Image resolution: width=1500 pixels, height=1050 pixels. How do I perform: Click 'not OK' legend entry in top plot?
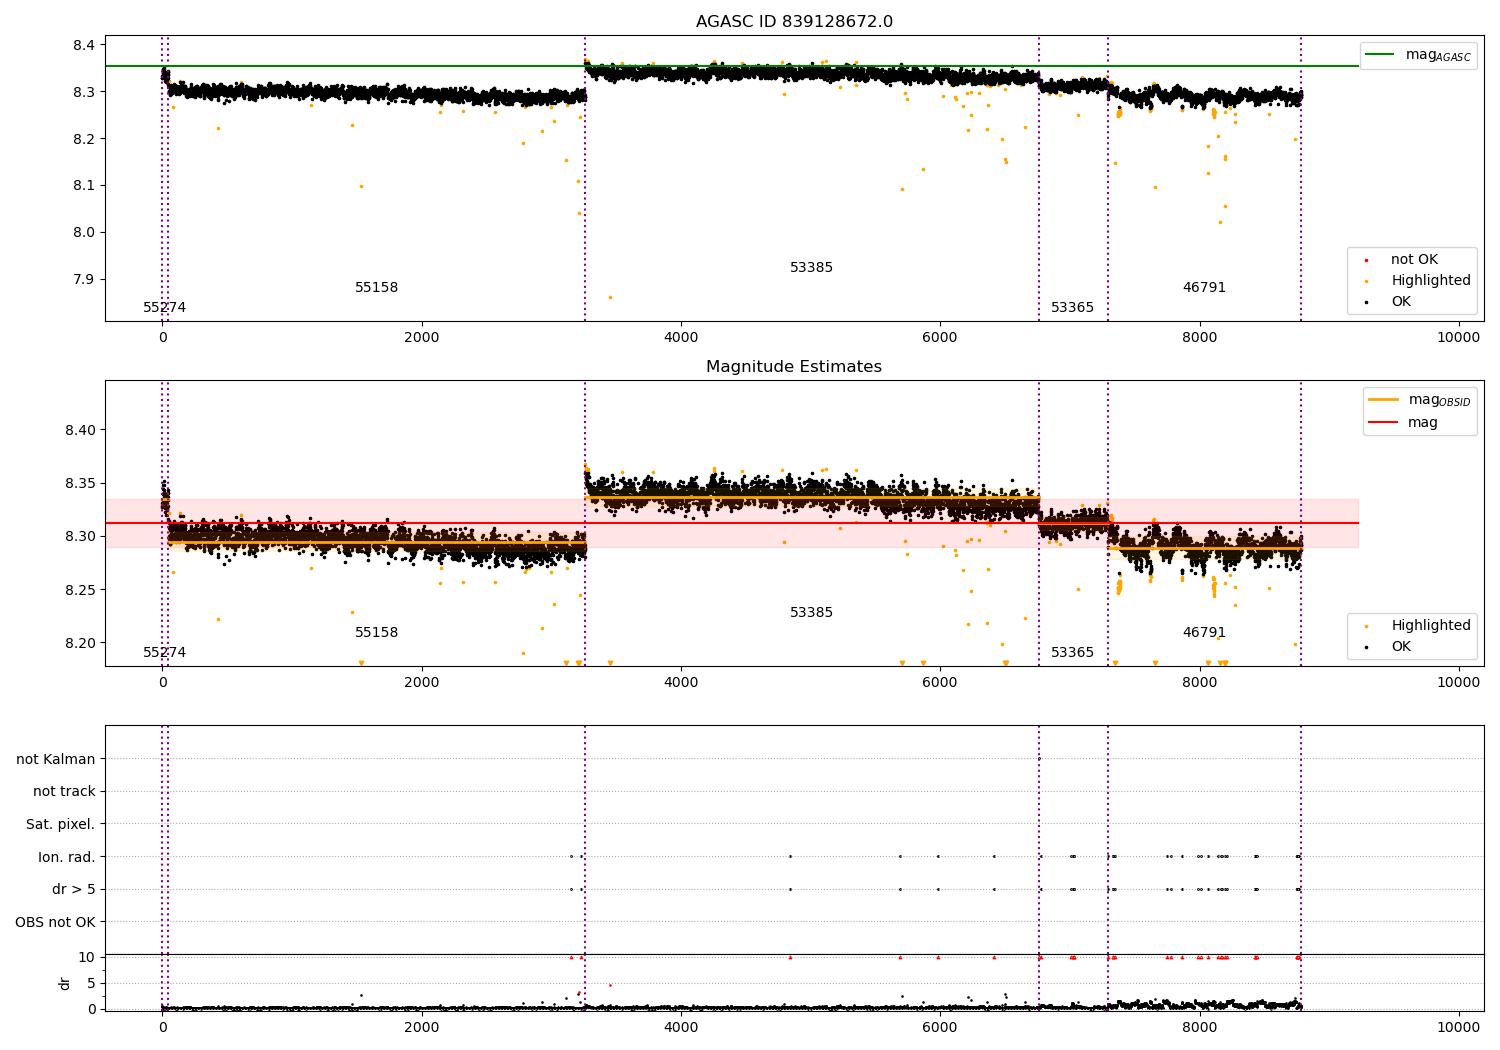[x=1402, y=260]
